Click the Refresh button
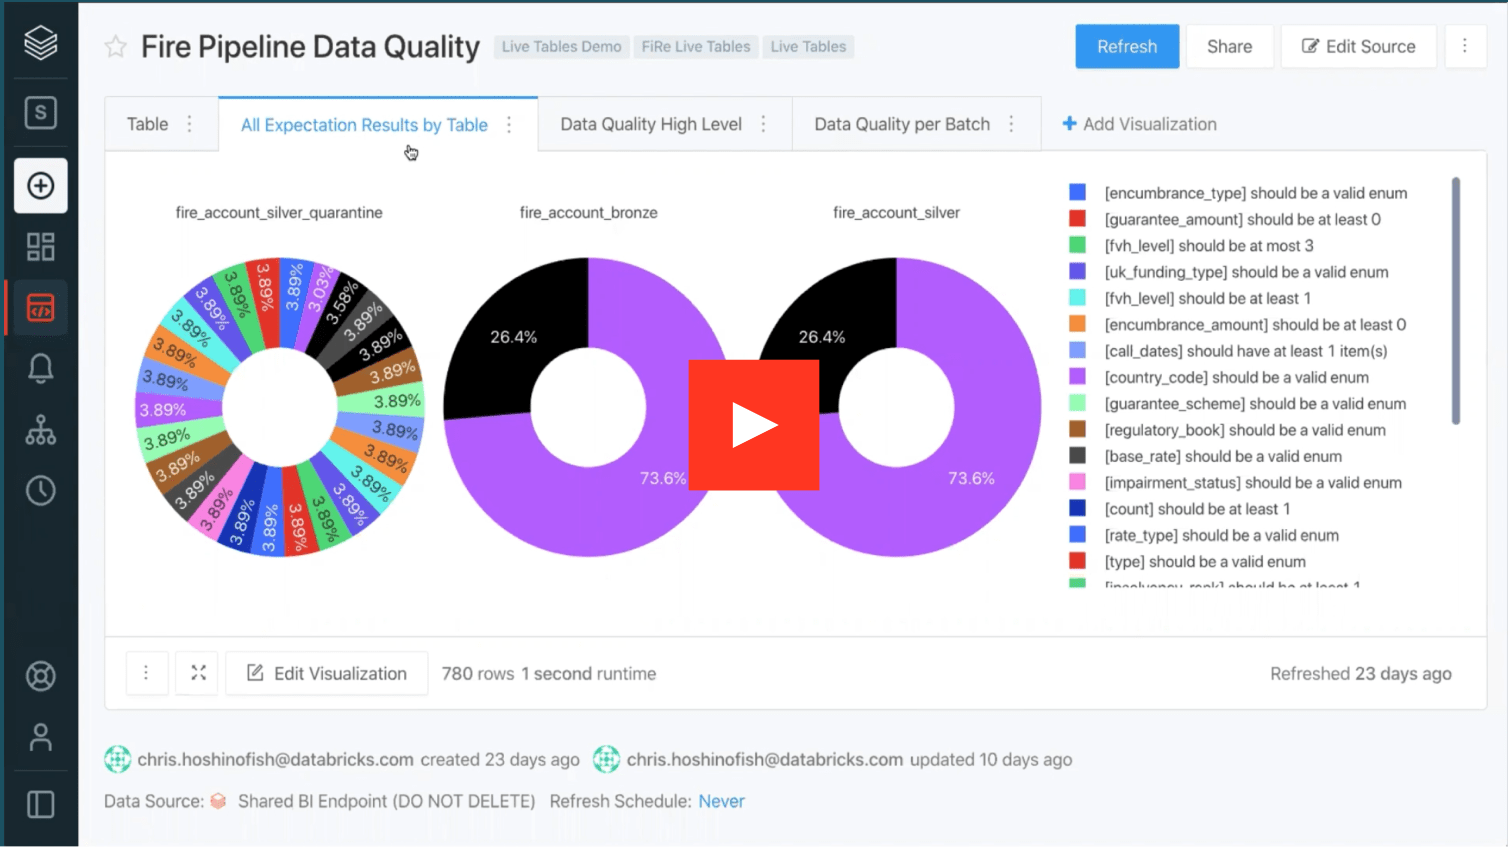 [1127, 46]
